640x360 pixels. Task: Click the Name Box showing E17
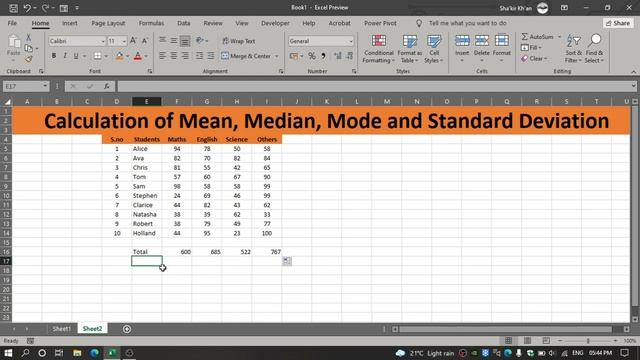point(25,86)
